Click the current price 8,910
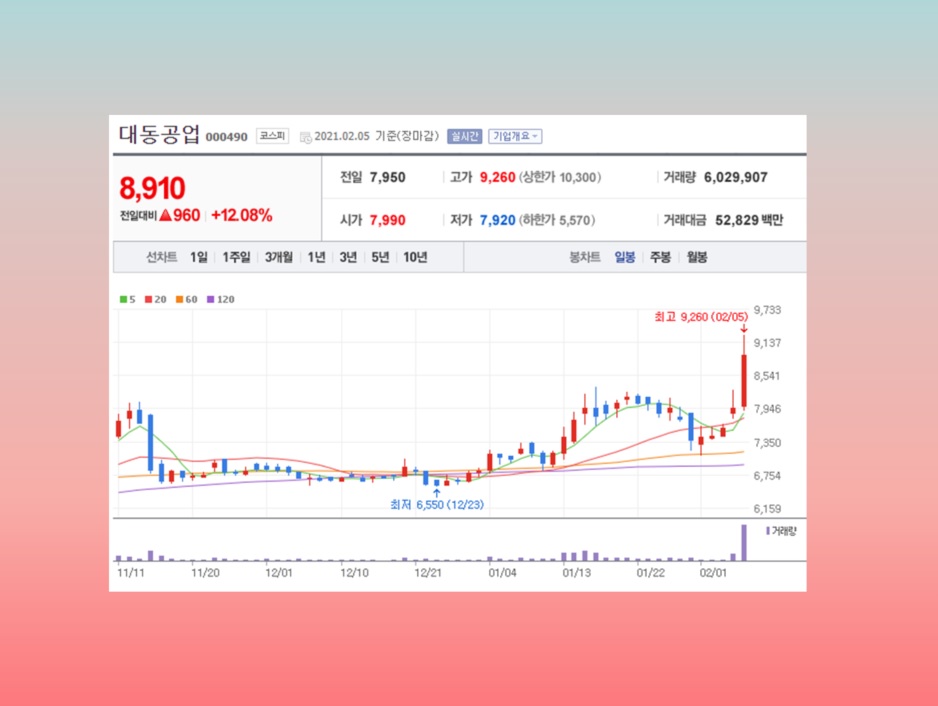 pos(152,188)
